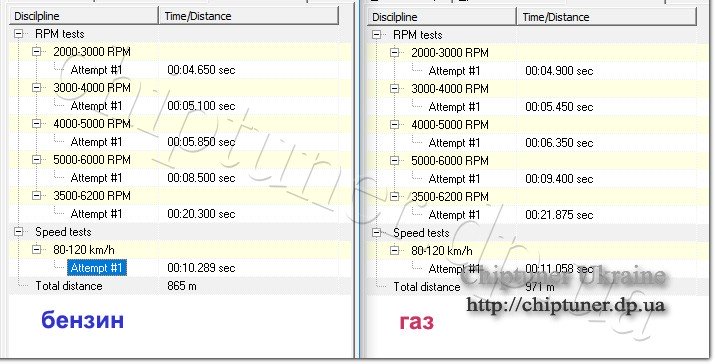Viewport: 715px width, 364px height.
Task: Collapse Speed tests in left panel
Action: tap(19, 232)
